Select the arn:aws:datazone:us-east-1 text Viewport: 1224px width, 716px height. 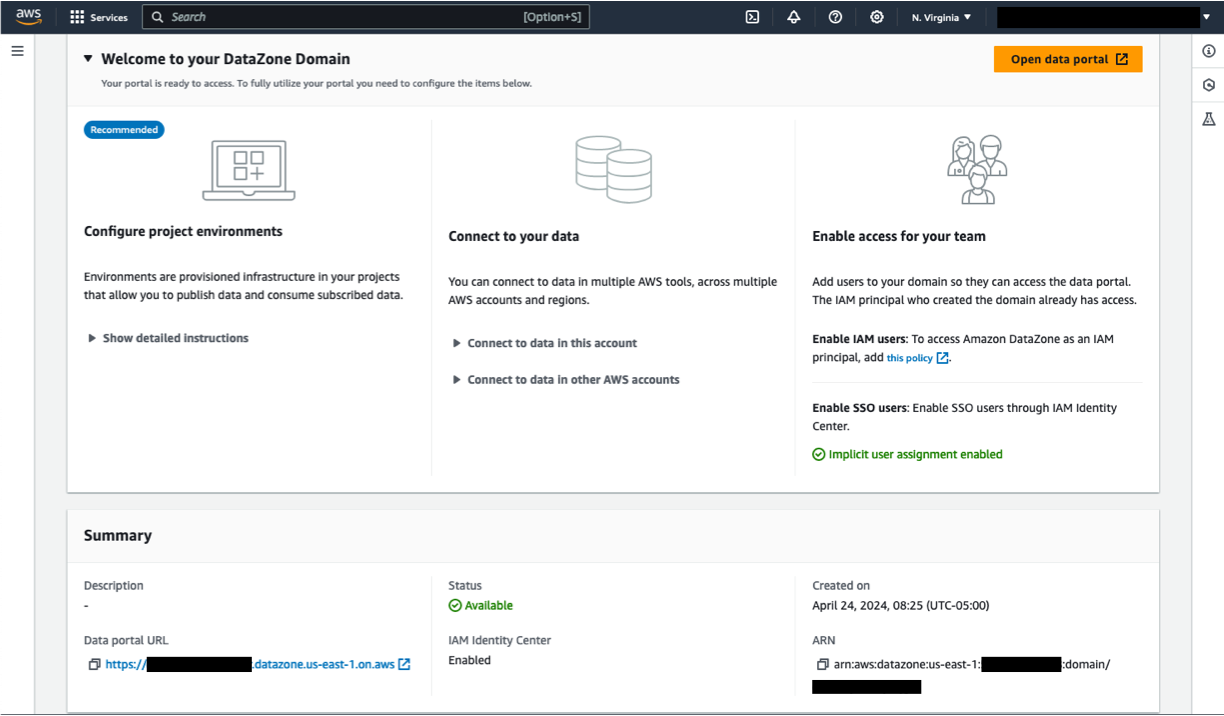pos(907,664)
